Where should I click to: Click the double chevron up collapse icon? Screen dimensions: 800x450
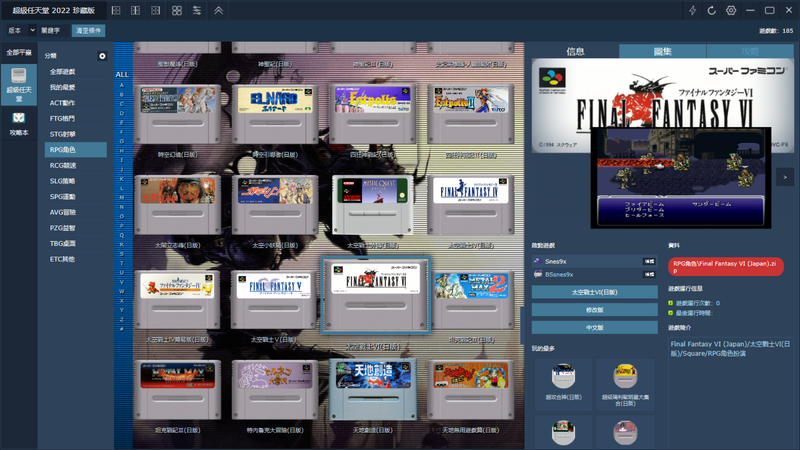tap(218, 10)
